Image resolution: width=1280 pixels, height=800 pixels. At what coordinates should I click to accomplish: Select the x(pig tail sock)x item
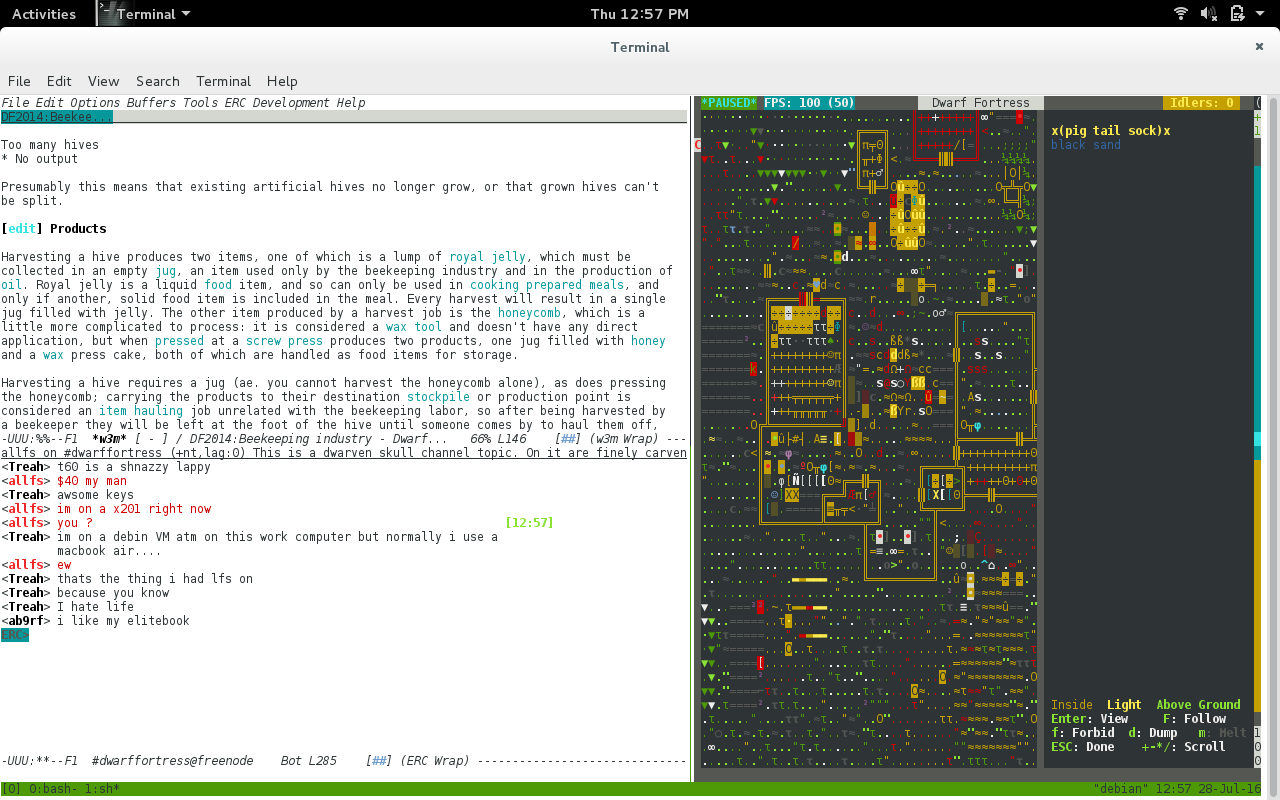click(1111, 131)
